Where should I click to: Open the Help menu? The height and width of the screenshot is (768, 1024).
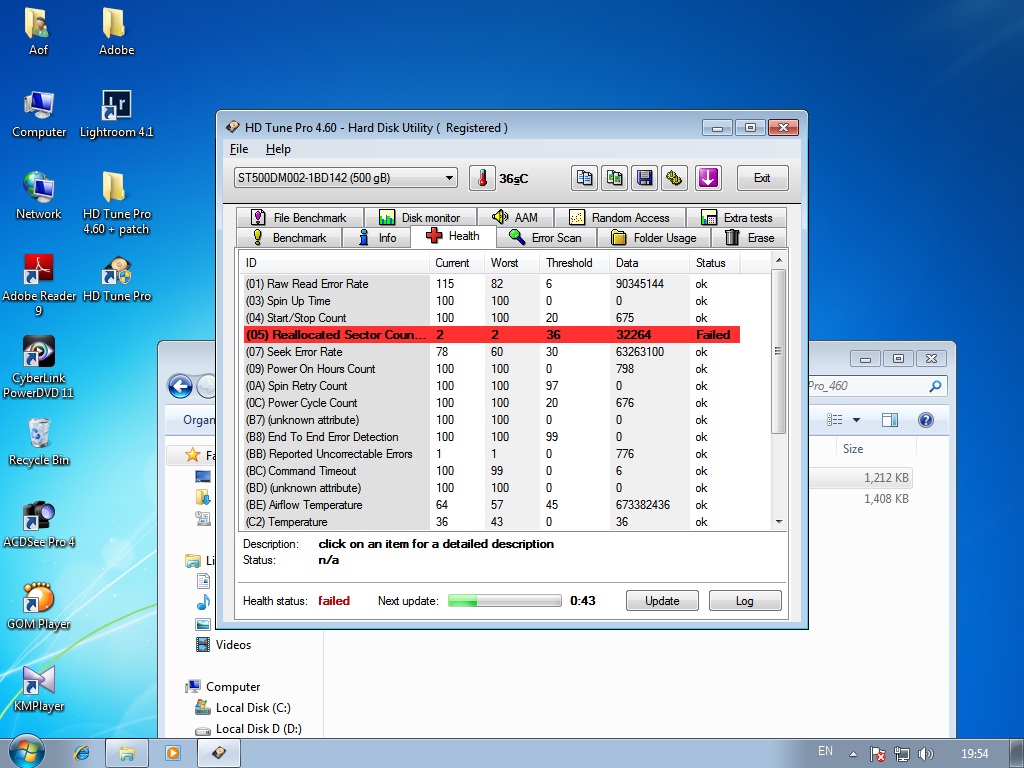tap(278, 149)
